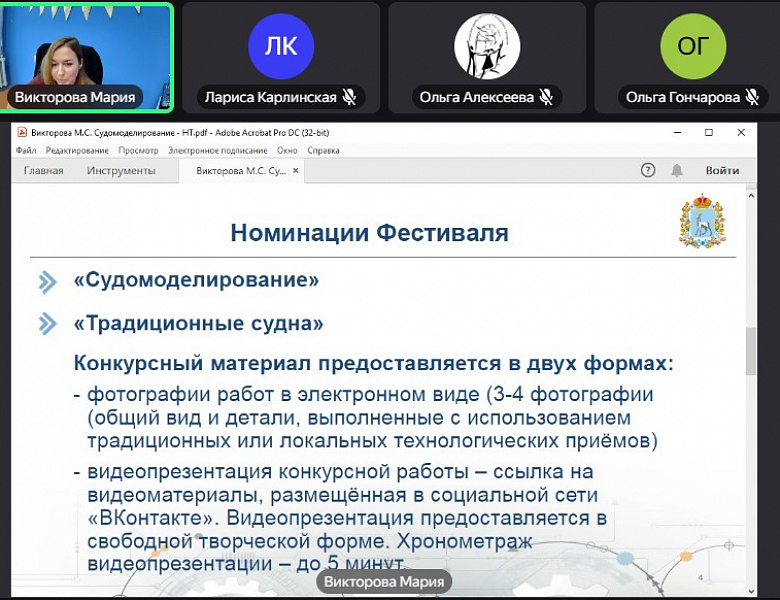Switch to the Инструменты tab
This screenshot has height=600, width=780.
coord(121,171)
